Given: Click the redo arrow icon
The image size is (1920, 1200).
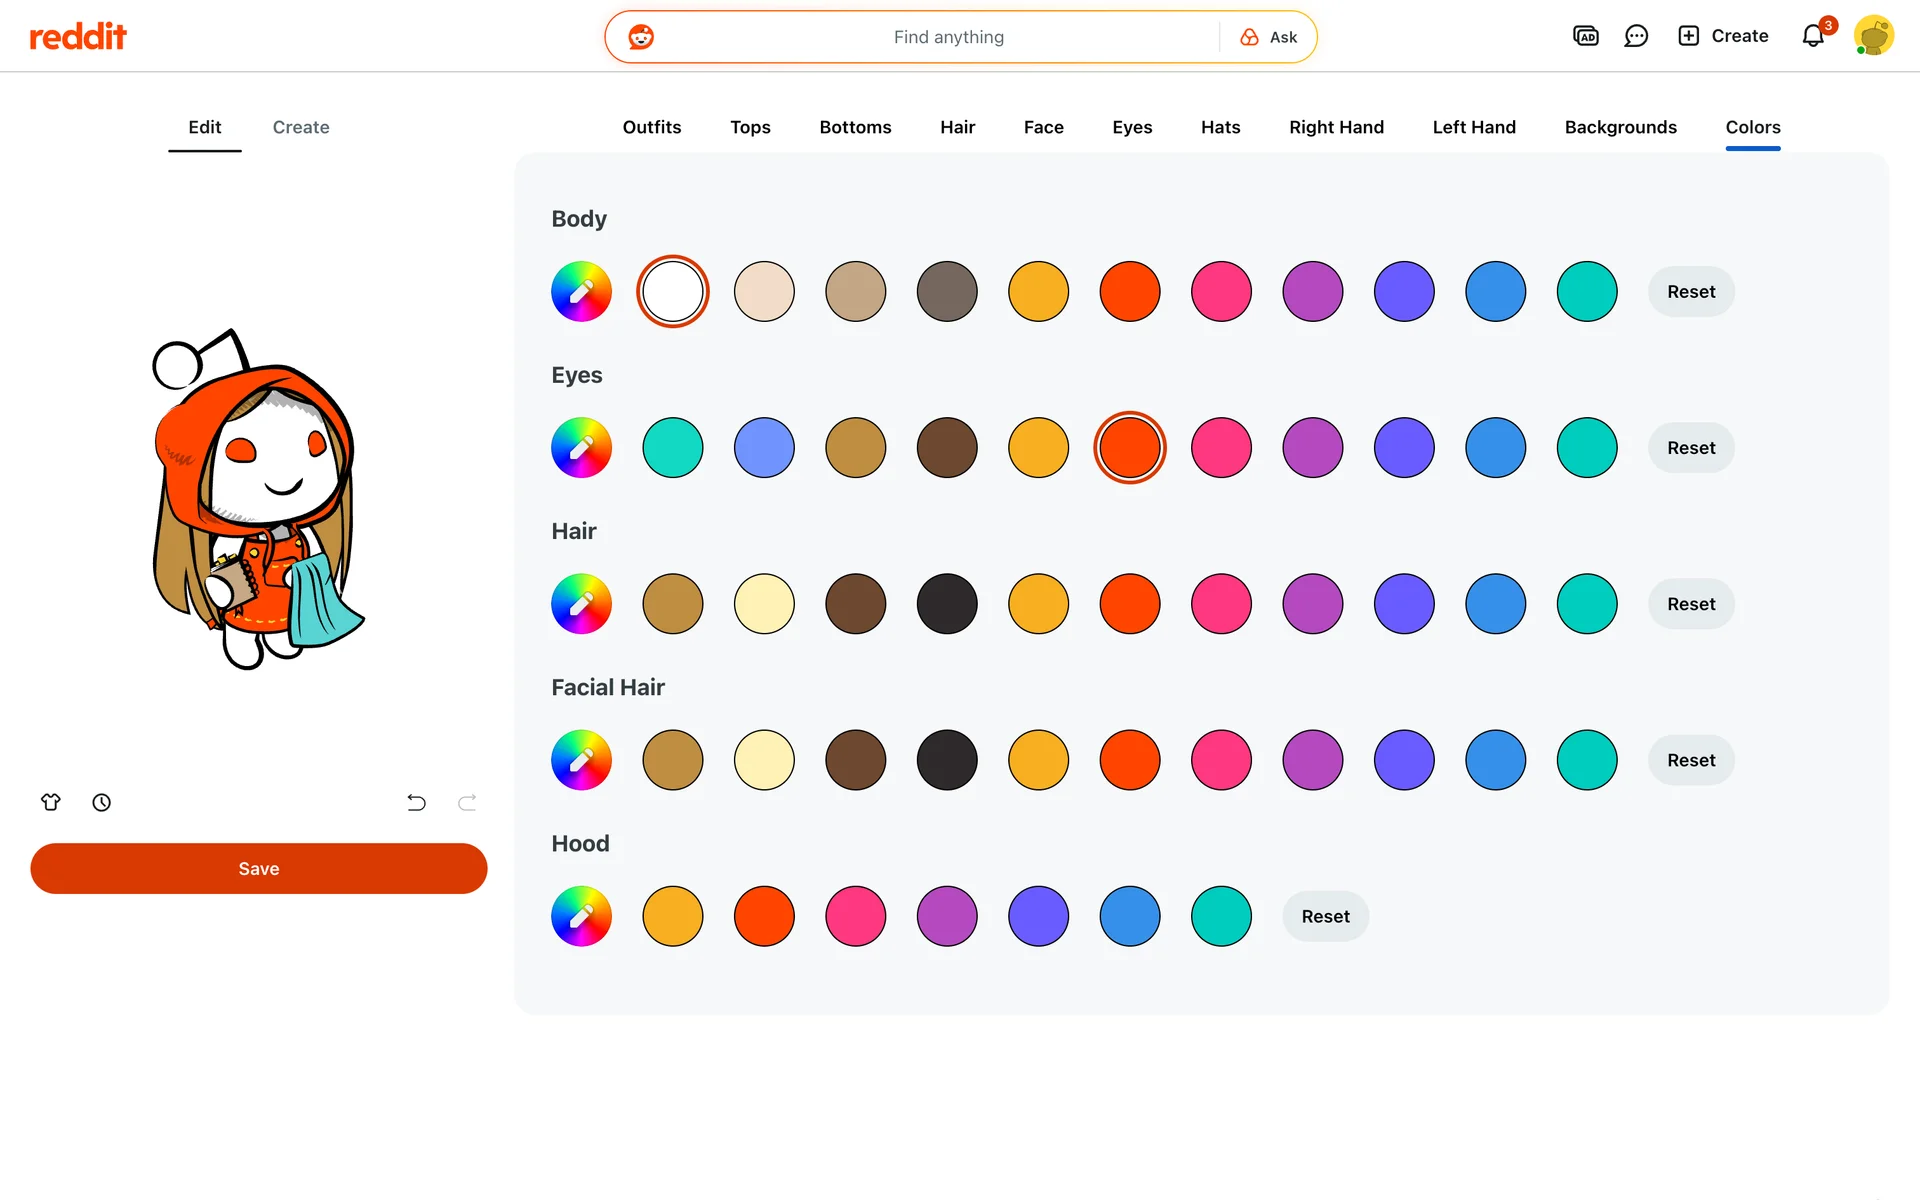Looking at the screenshot, I should (x=467, y=802).
